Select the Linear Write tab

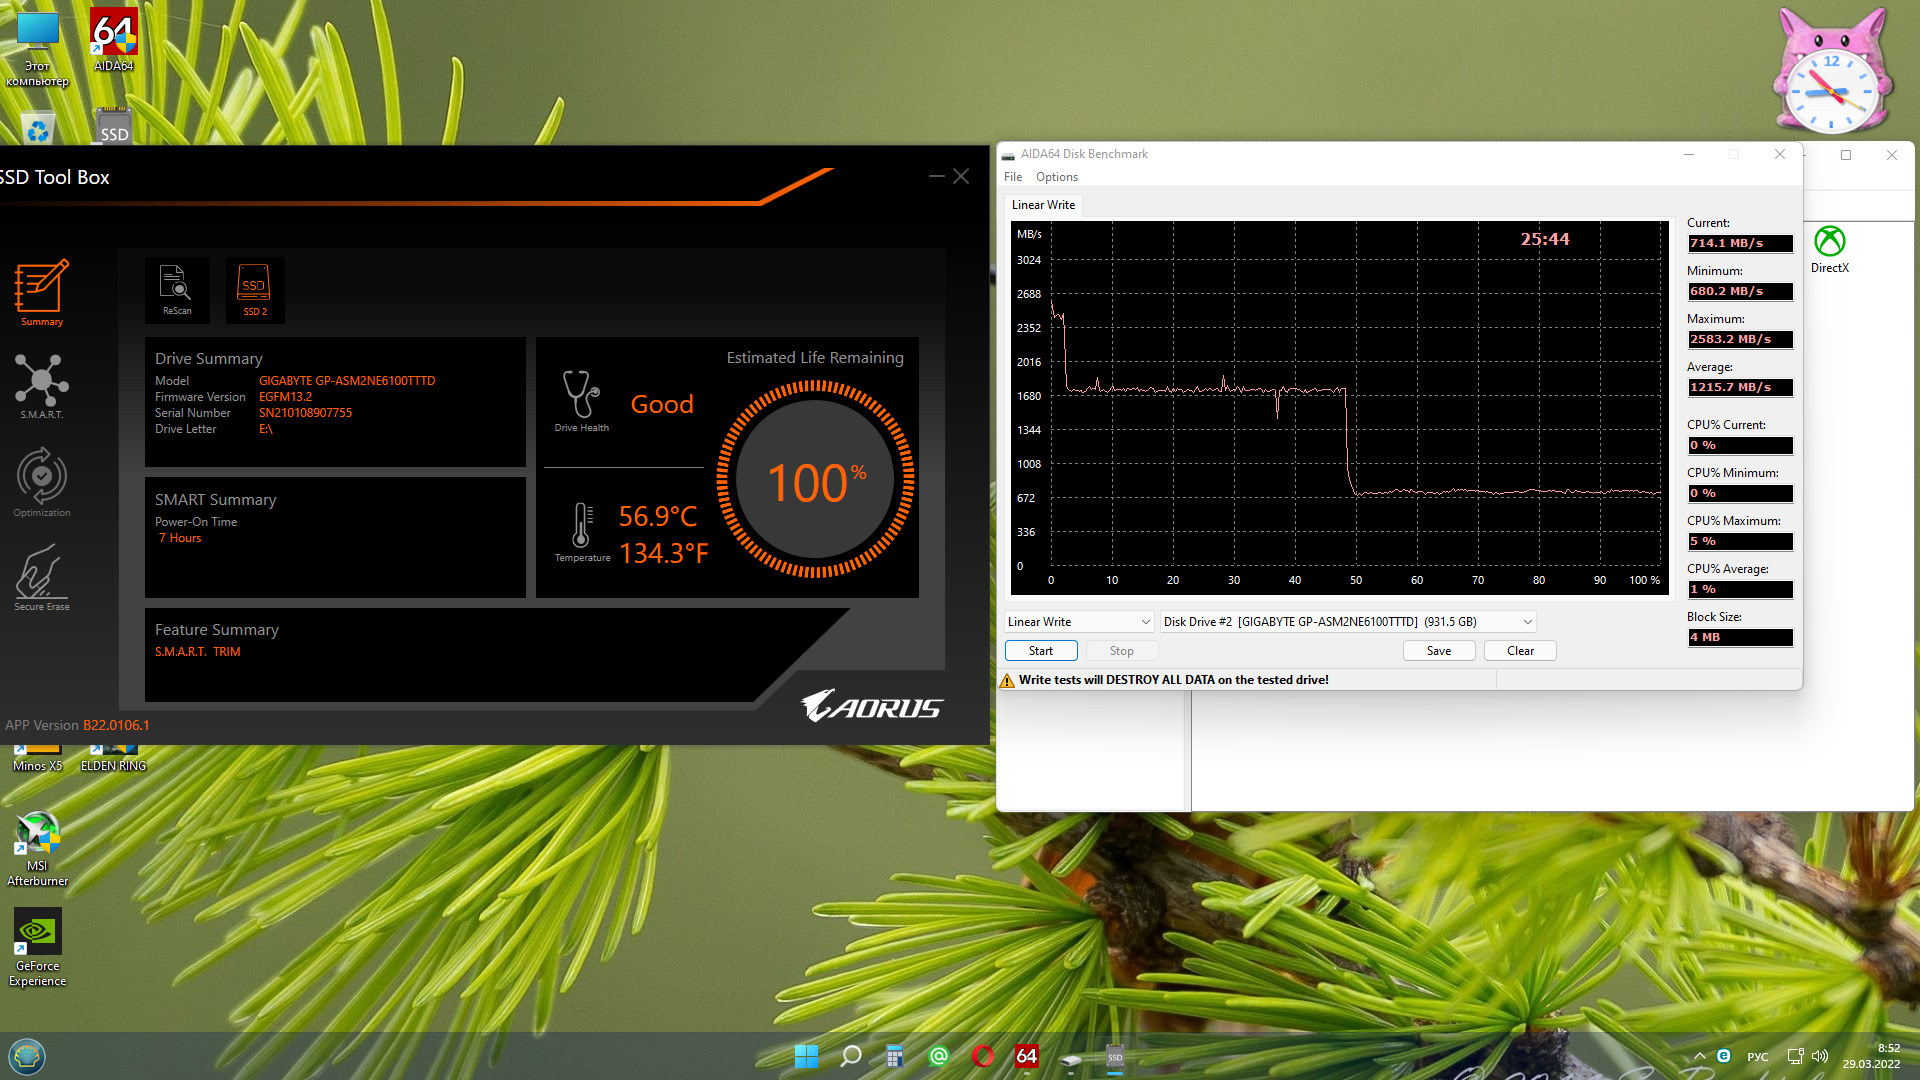pyautogui.click(x=1043, y=205)
